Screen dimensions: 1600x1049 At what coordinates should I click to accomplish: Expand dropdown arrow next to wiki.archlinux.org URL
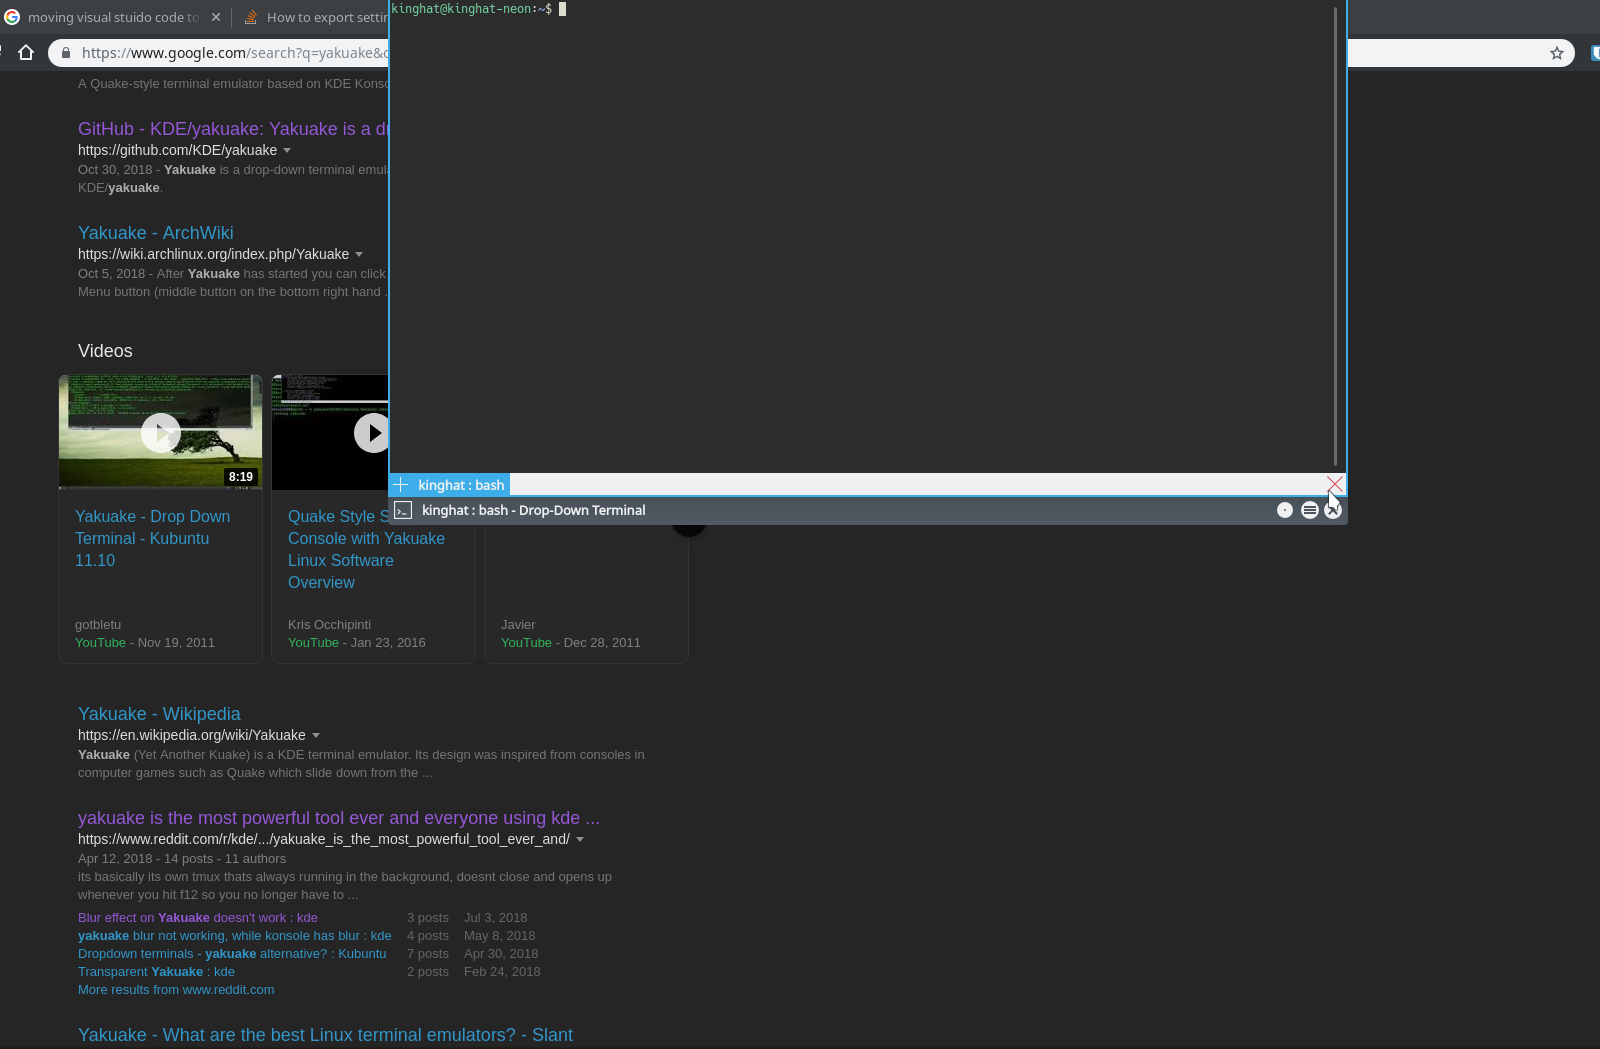(359, 255)
